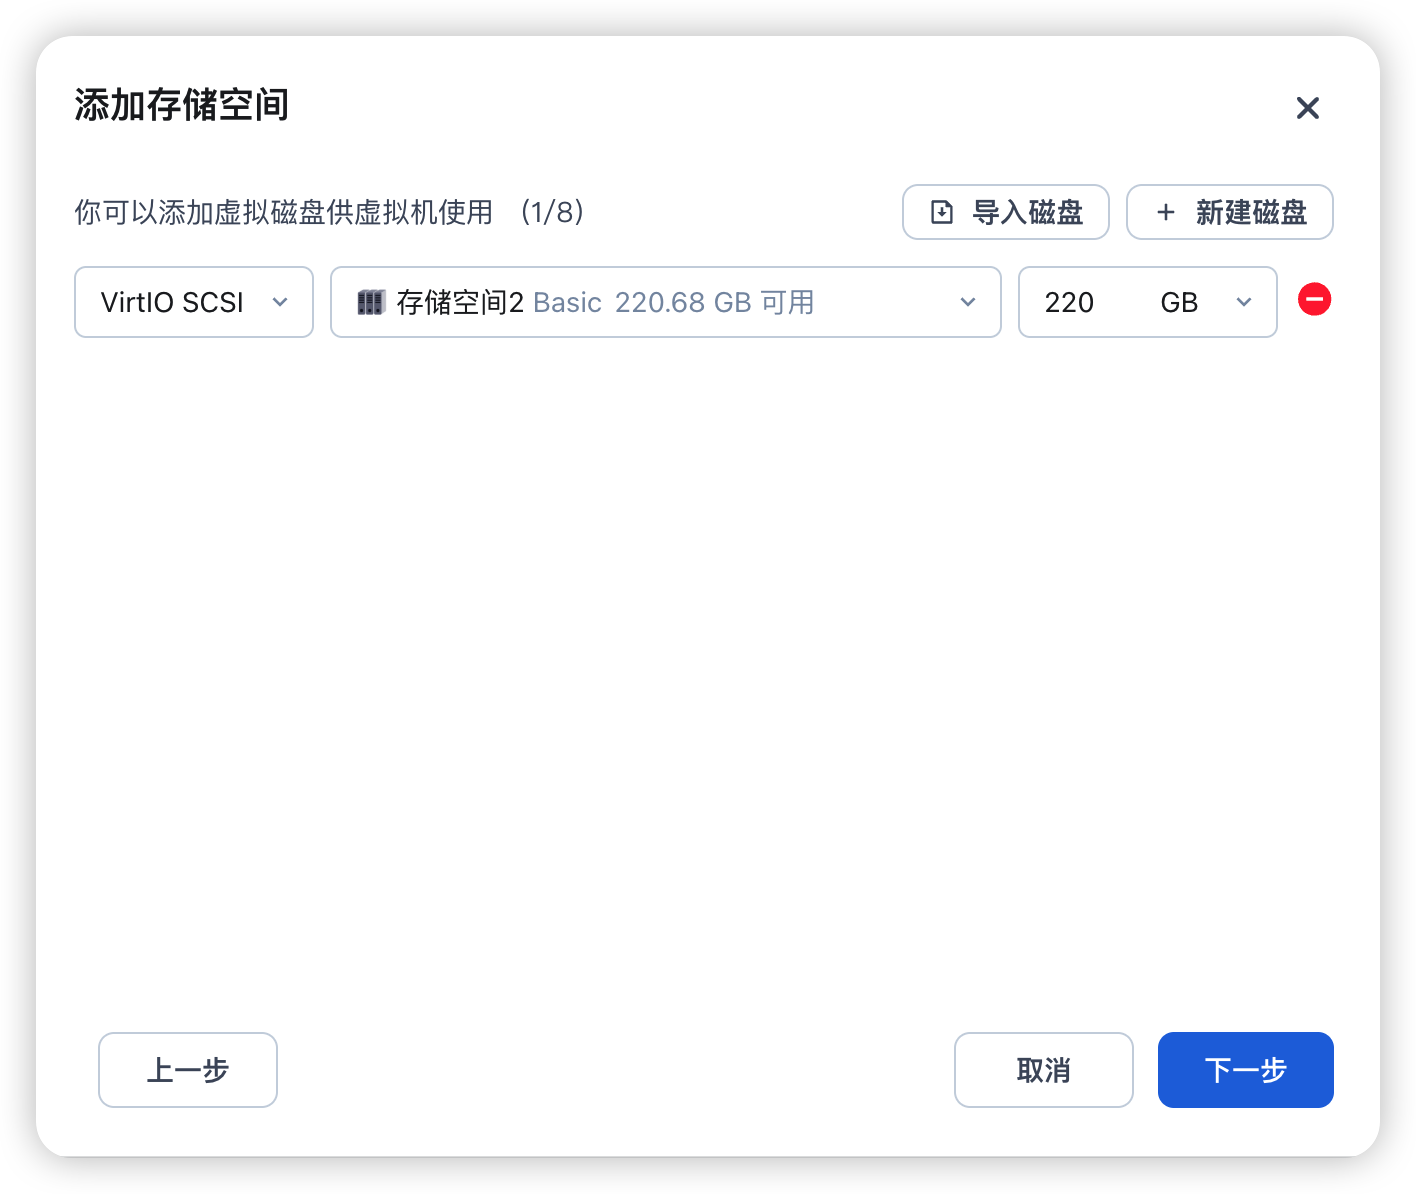1416x1194 pixels.
Task: Click the red remove disk icon
Action: tap(1314, 300)
